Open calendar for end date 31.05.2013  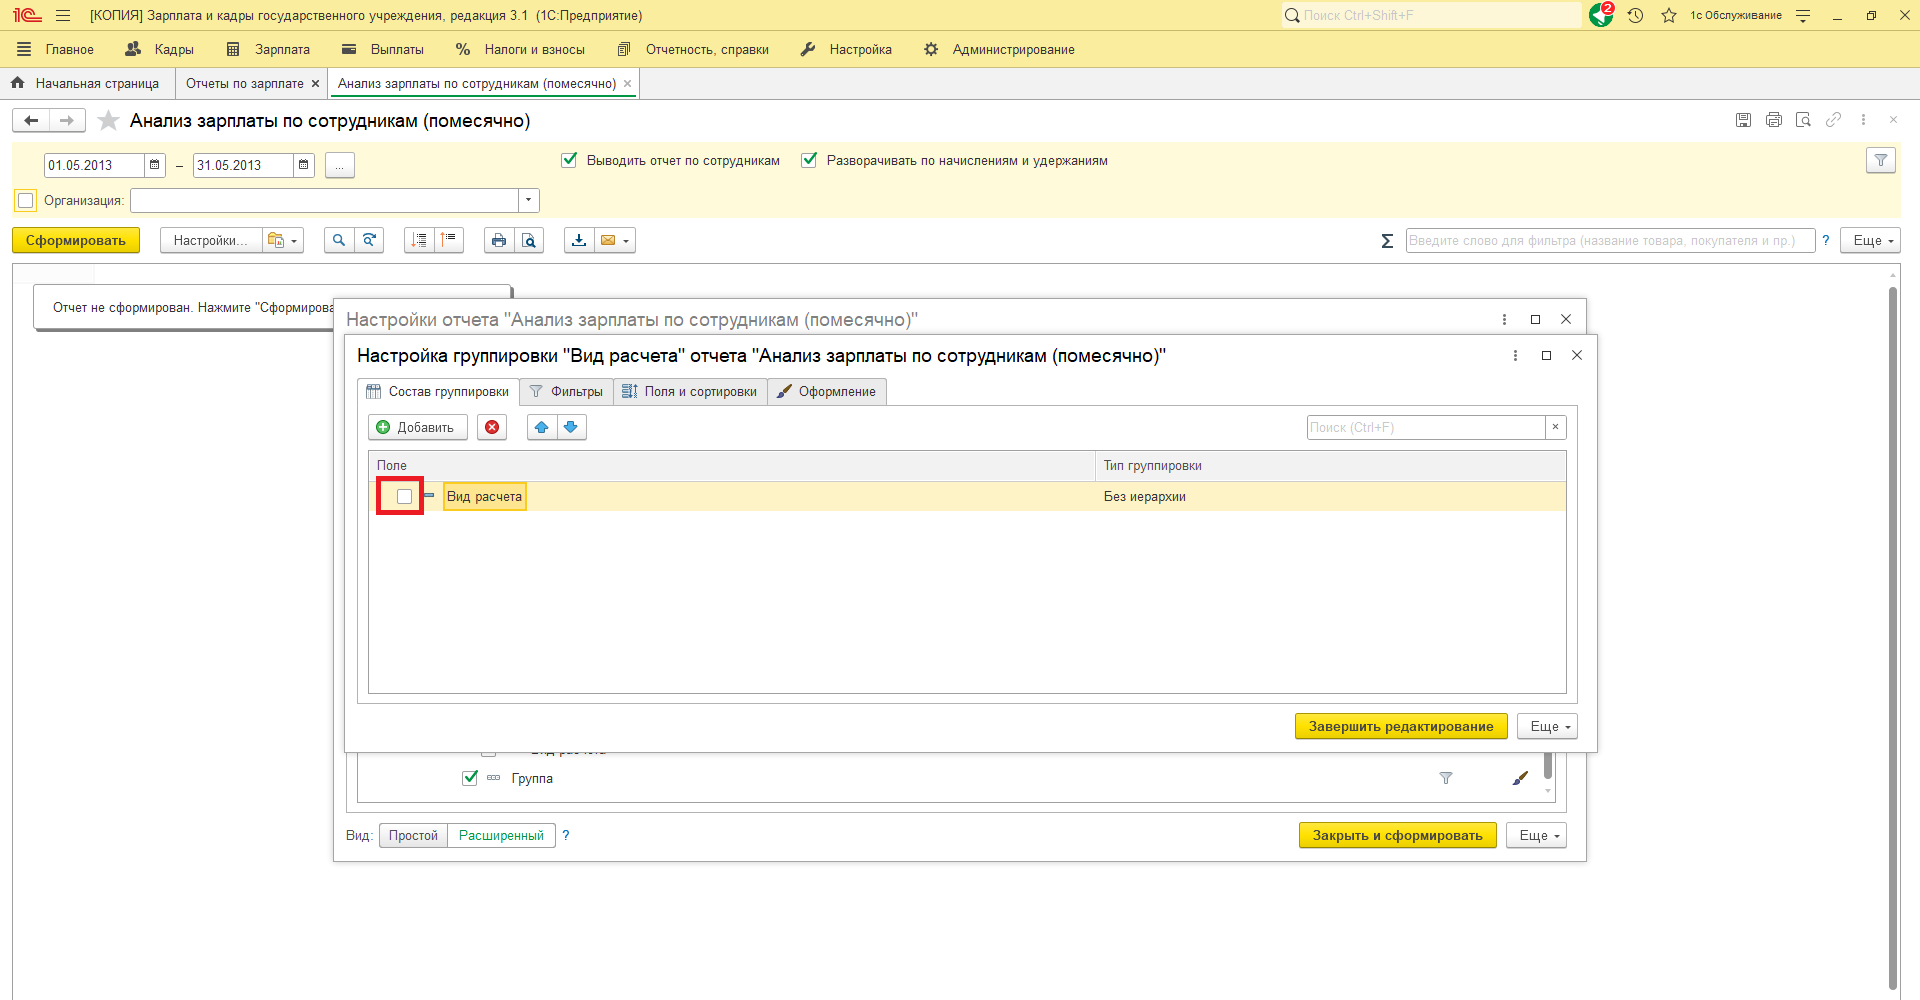tap(304, 165)
